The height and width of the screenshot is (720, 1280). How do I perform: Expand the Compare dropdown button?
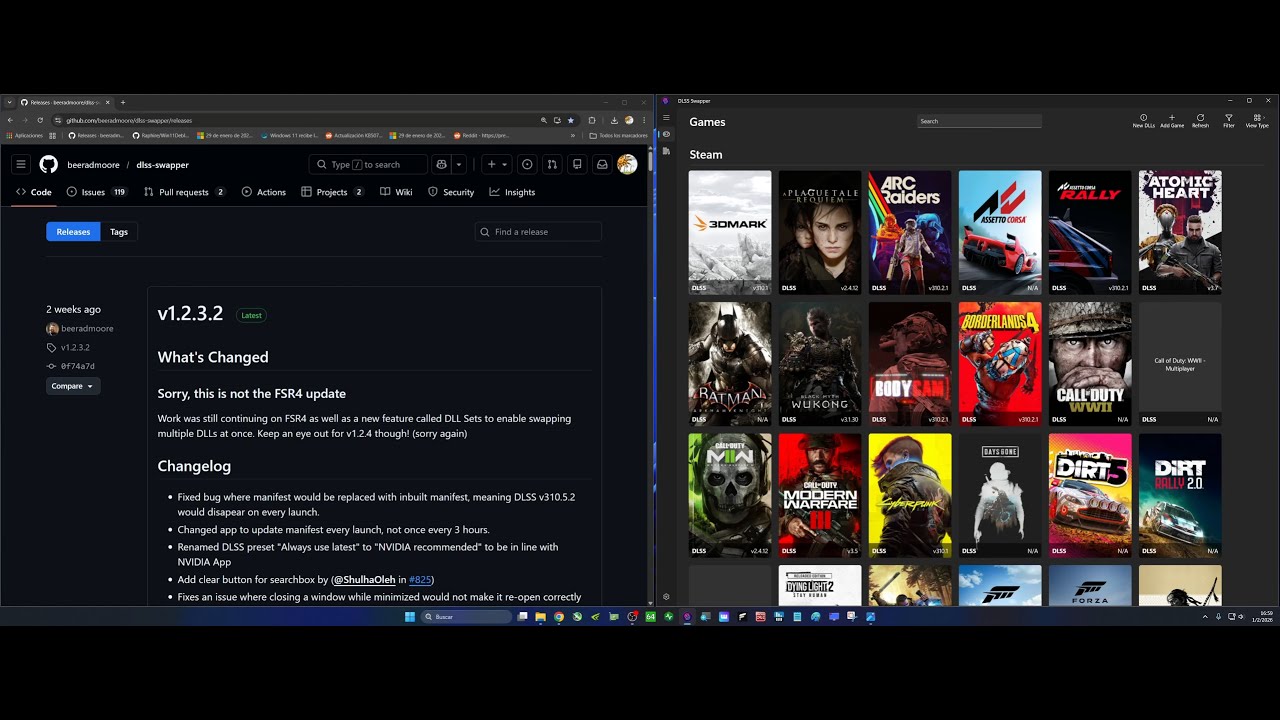pos(73,386)
